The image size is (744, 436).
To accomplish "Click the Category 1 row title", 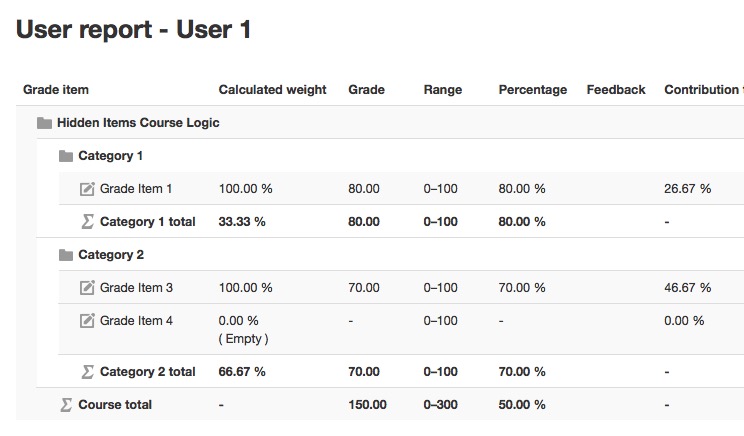I will (x=111, y=156).
